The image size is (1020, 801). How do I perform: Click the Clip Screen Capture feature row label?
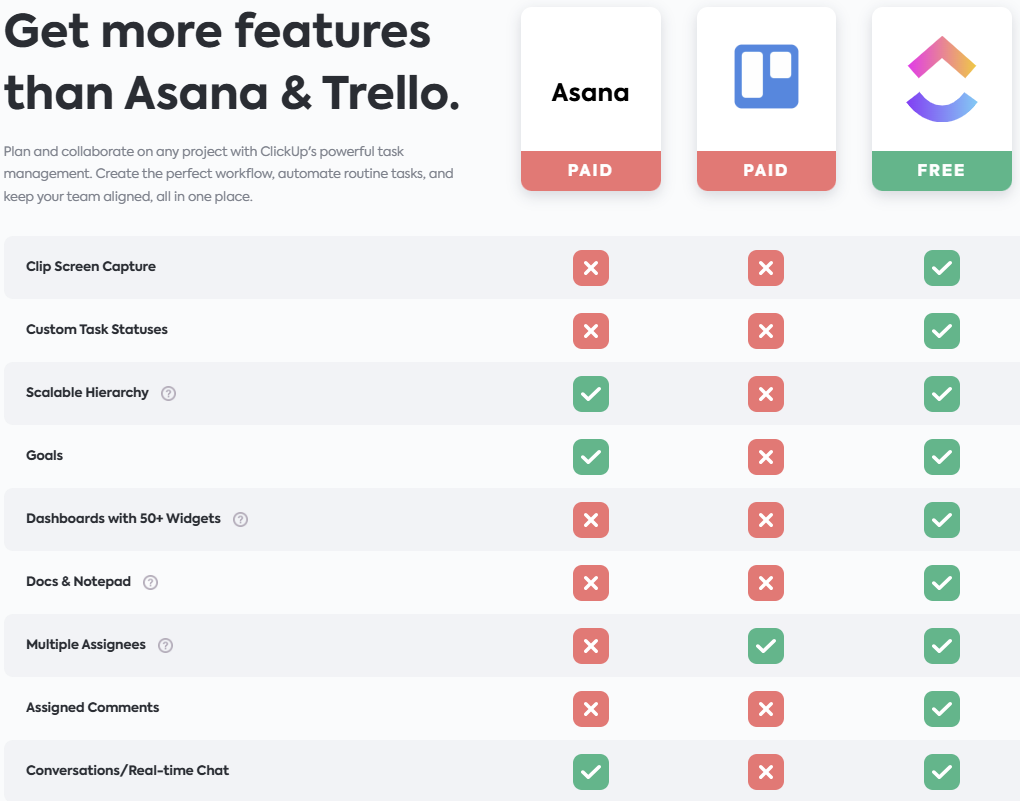91,266
